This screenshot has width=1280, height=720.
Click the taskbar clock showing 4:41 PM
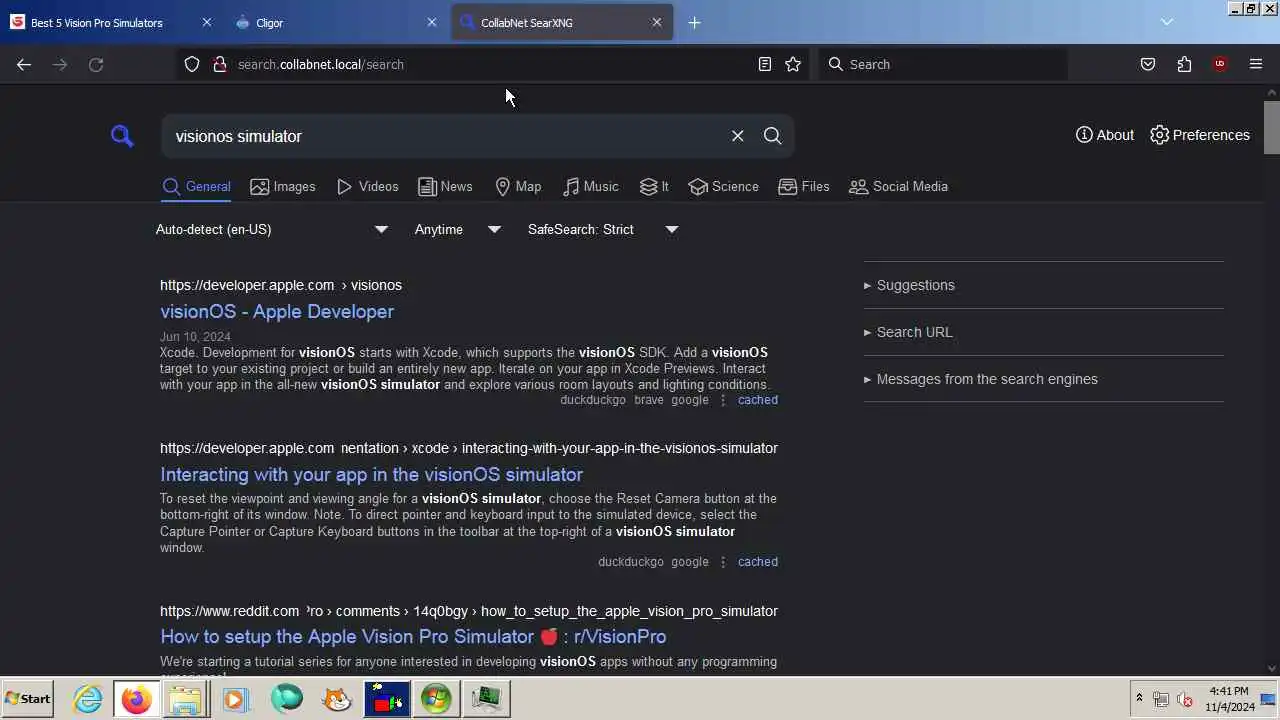coord(1229,698)
